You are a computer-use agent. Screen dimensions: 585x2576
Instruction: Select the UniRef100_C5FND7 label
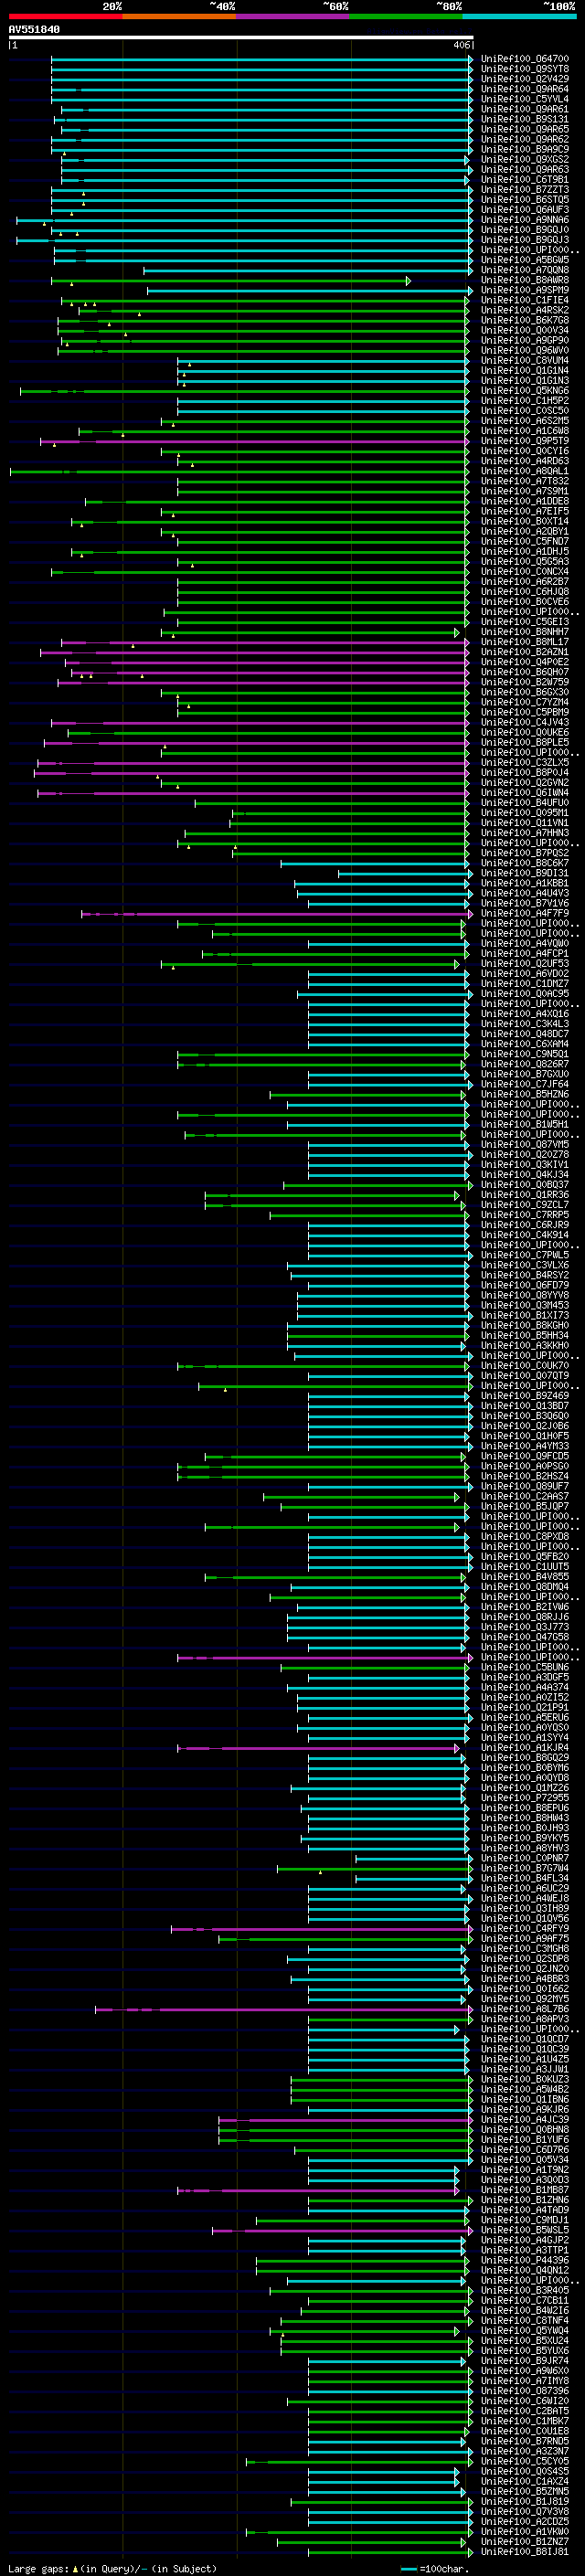(x=524, y=542)
